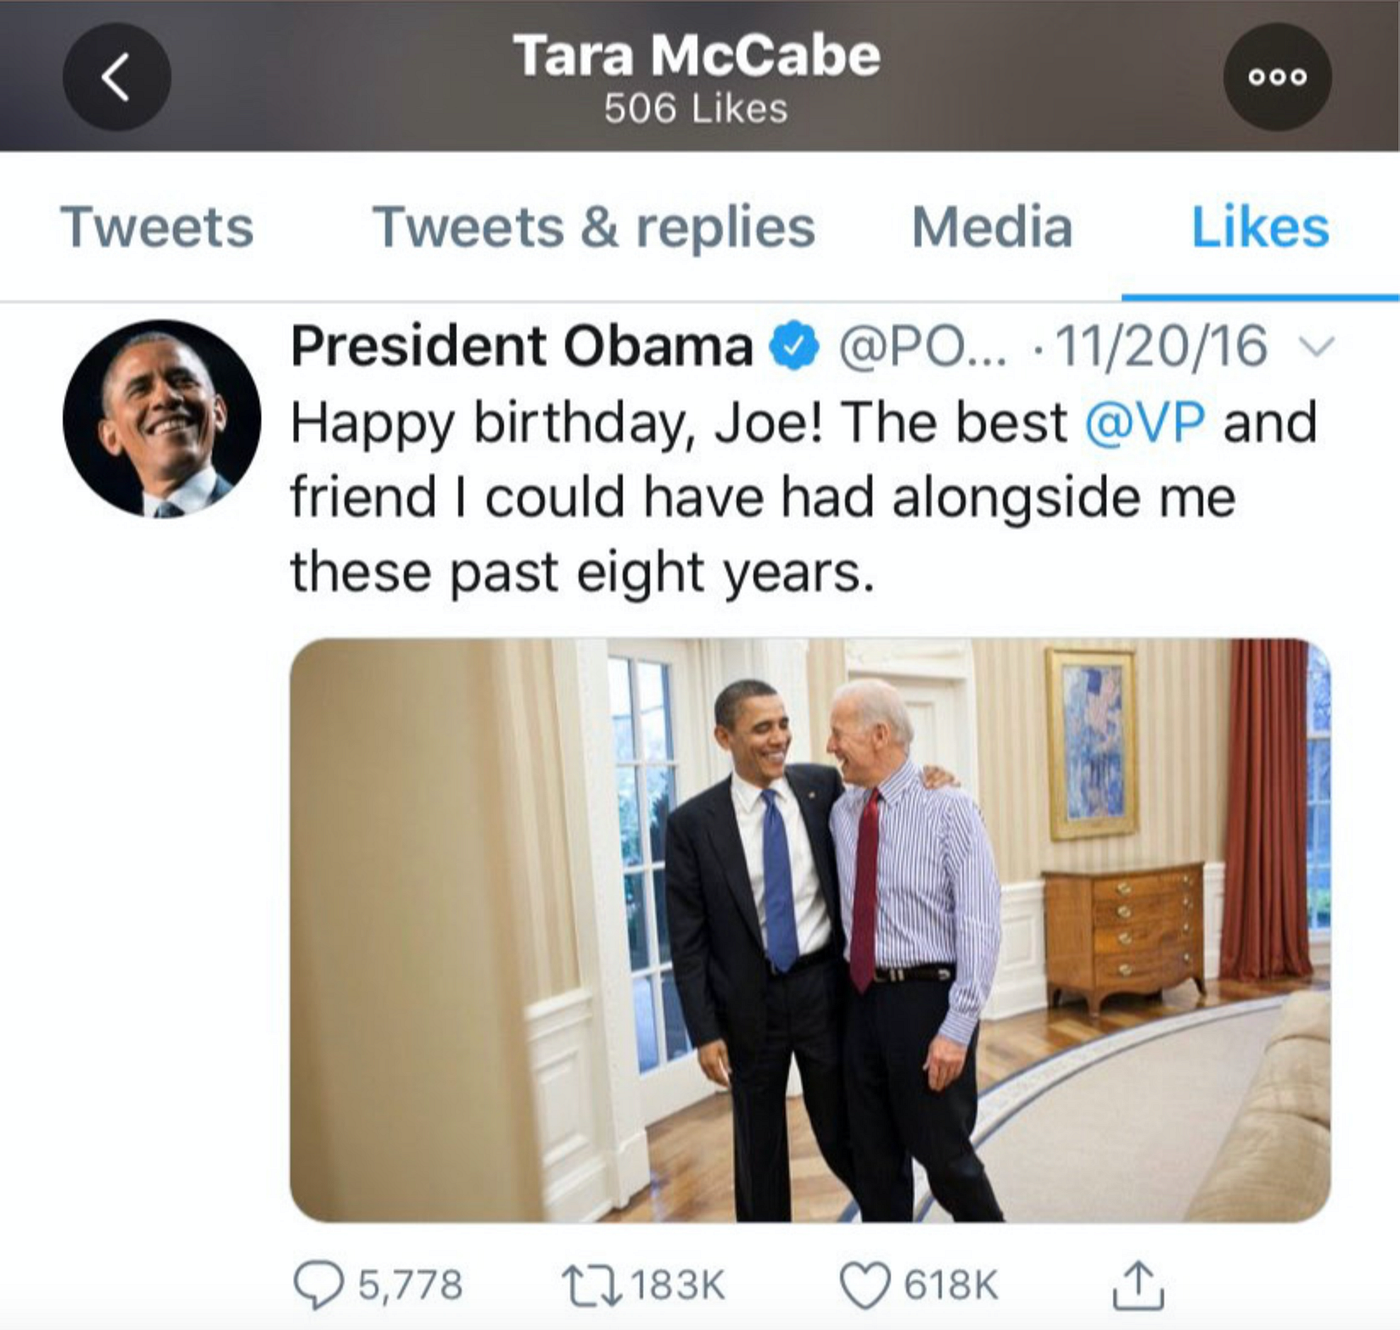
Task: Open the @VP mention link
Action: 1145,422
